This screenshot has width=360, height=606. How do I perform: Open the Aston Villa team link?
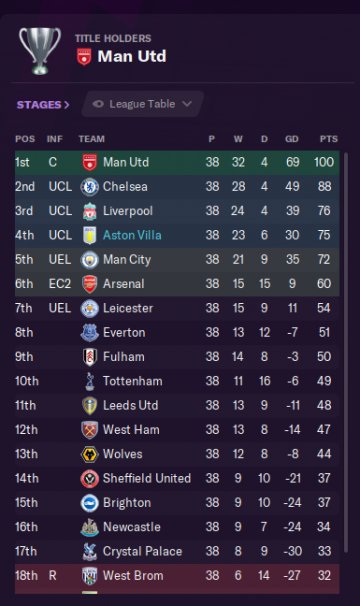click(132, 235)
